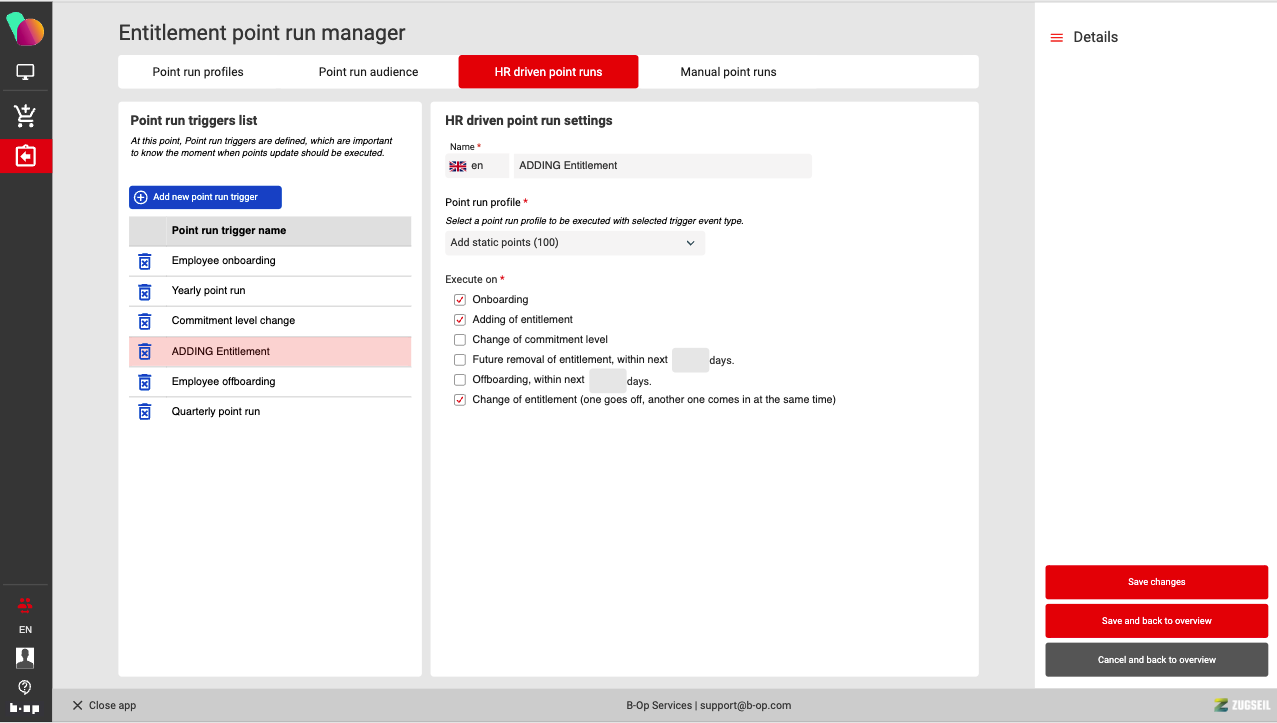Change the interface language via EN in sidebar

pos(25,630)
